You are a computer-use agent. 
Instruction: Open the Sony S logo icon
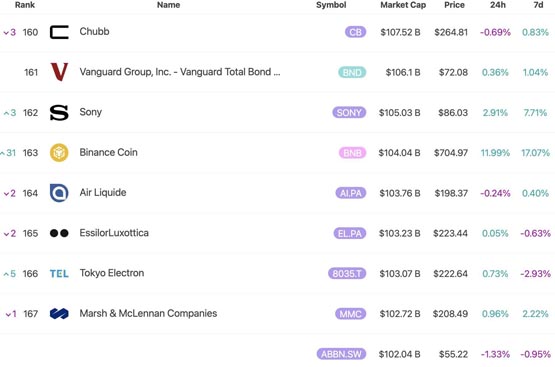[x=59, y=113]
